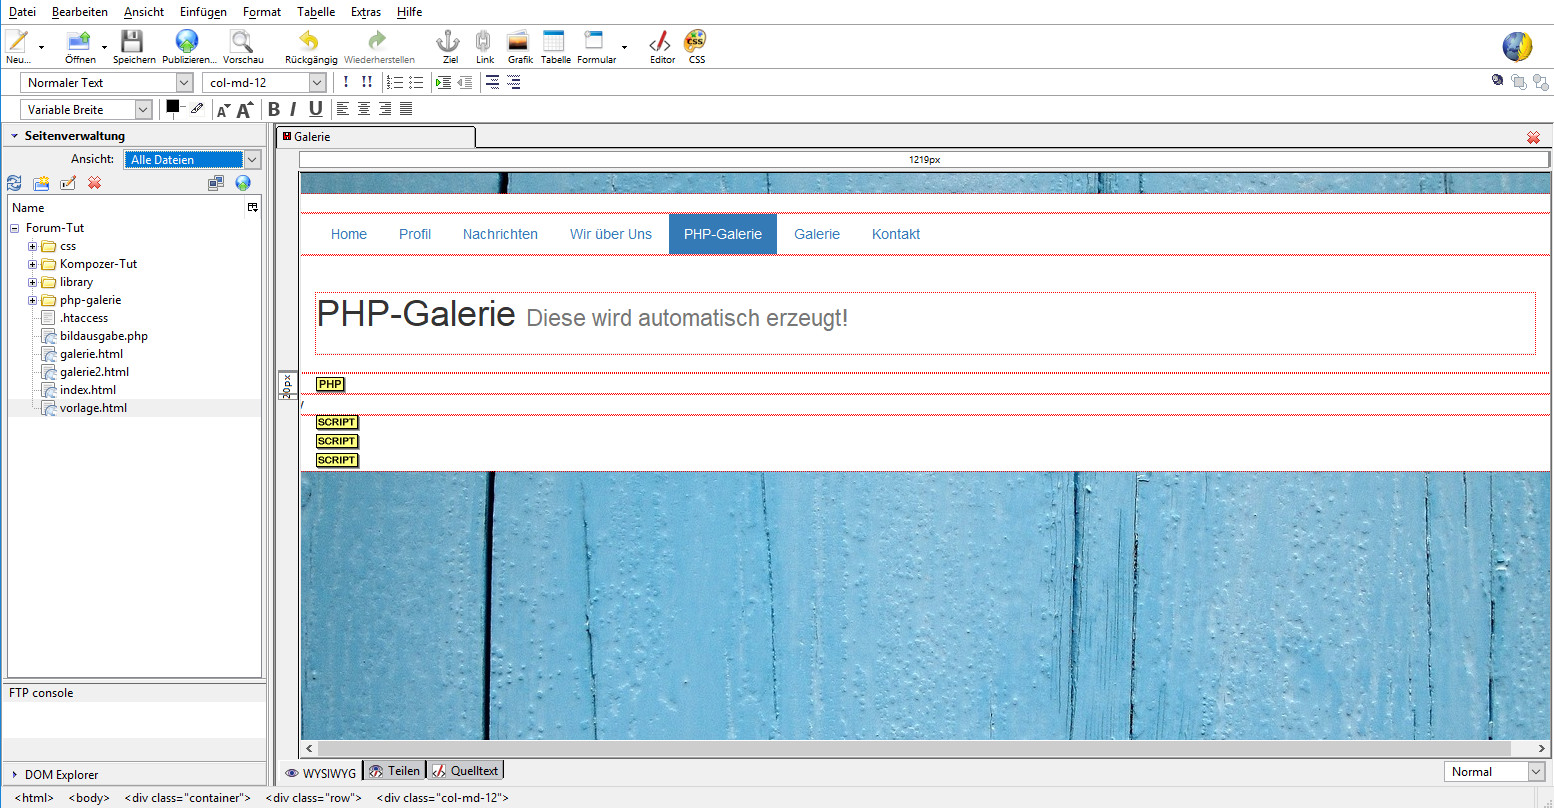This screenshot has height=808, width=1554.
Task: Click the Neu (new page) toolbar icon
Action: 17,41
